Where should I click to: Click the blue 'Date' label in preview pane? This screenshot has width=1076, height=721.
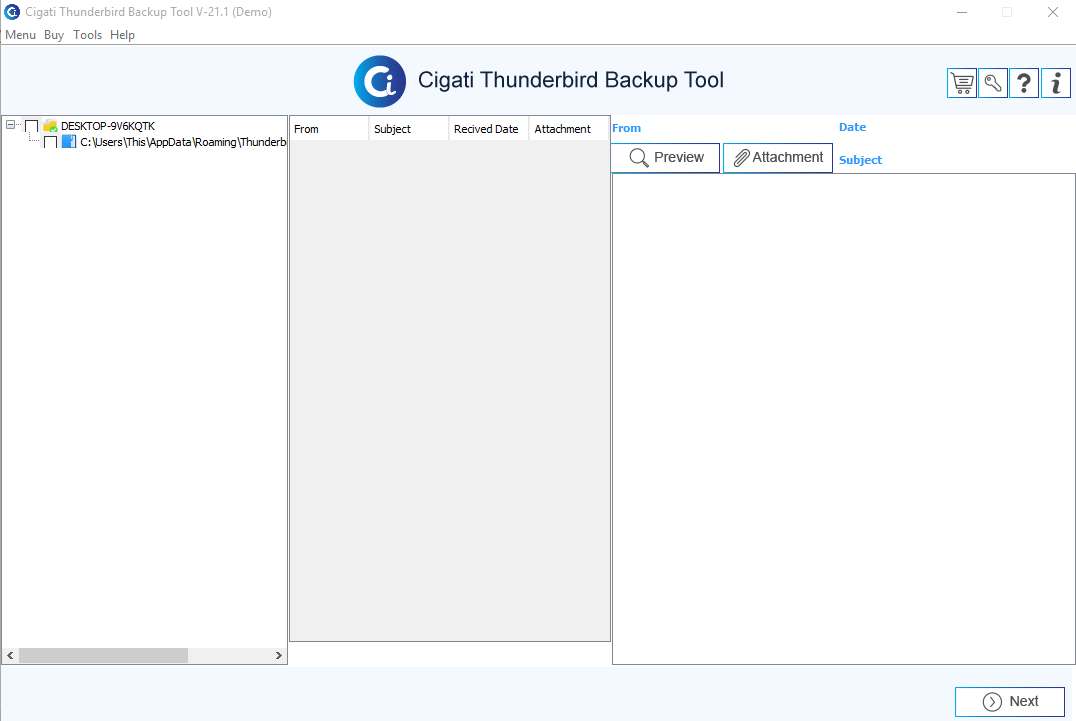[852, 127]
